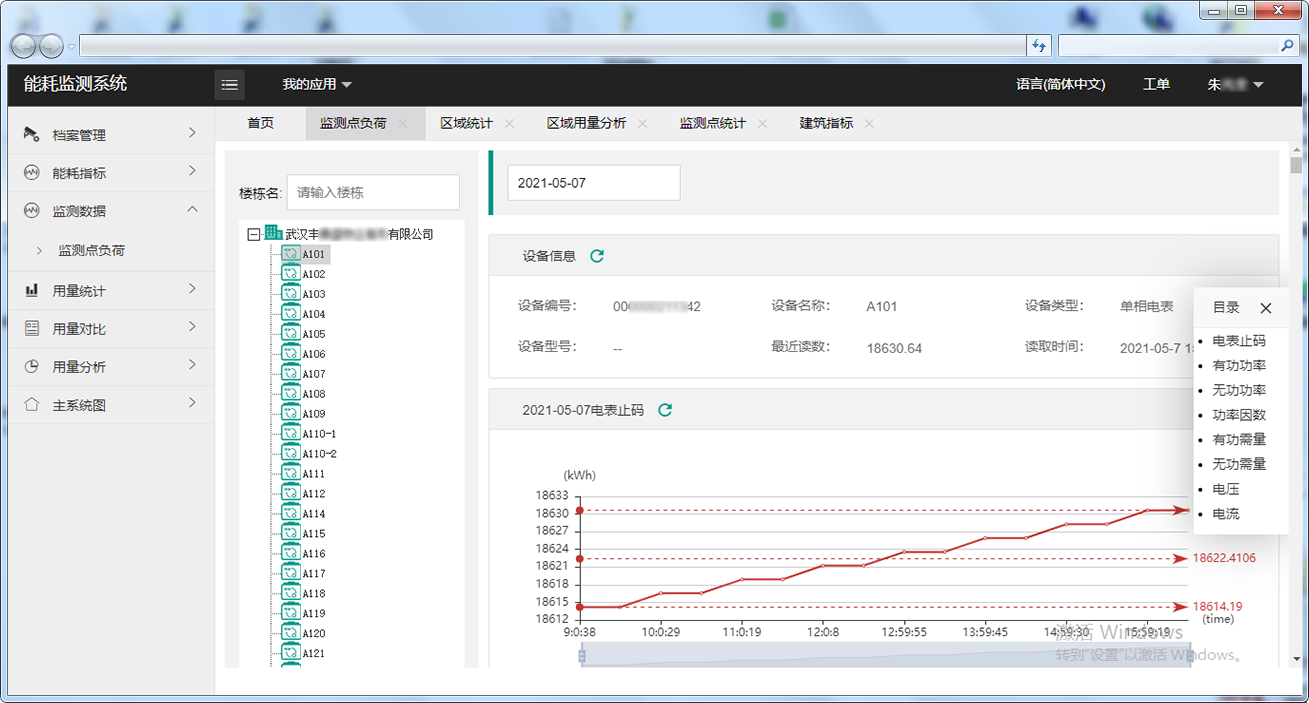Screen dimensions: 1309x703
Task: Click the company building icon in tree
Action: [x=273, y=233]
